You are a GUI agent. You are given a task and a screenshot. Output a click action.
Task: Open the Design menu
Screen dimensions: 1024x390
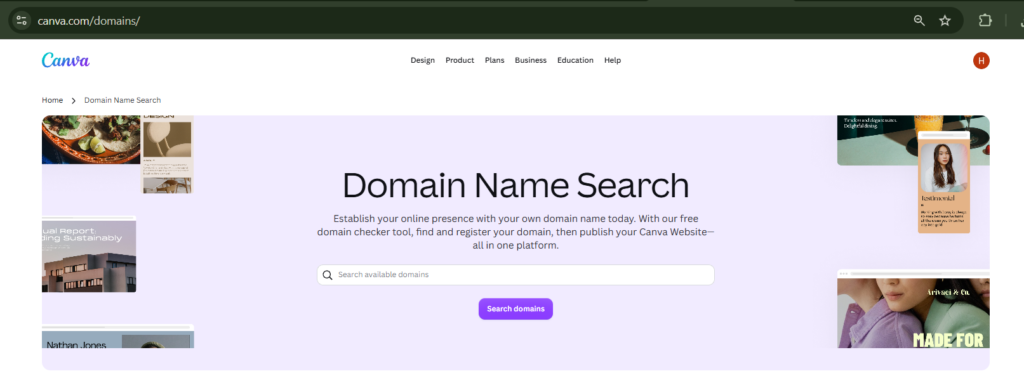(x=423, y=60)
